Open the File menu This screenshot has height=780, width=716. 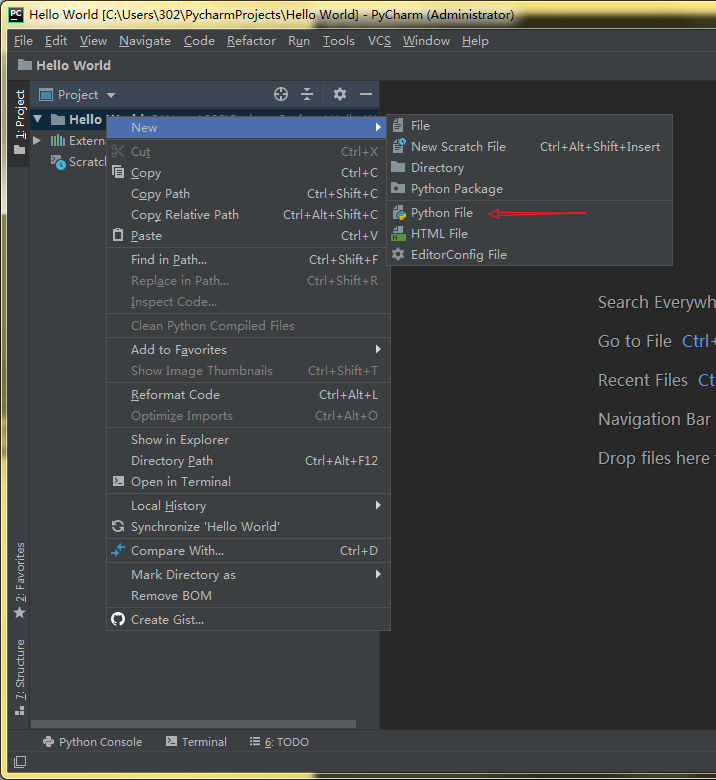coord(23,41)
